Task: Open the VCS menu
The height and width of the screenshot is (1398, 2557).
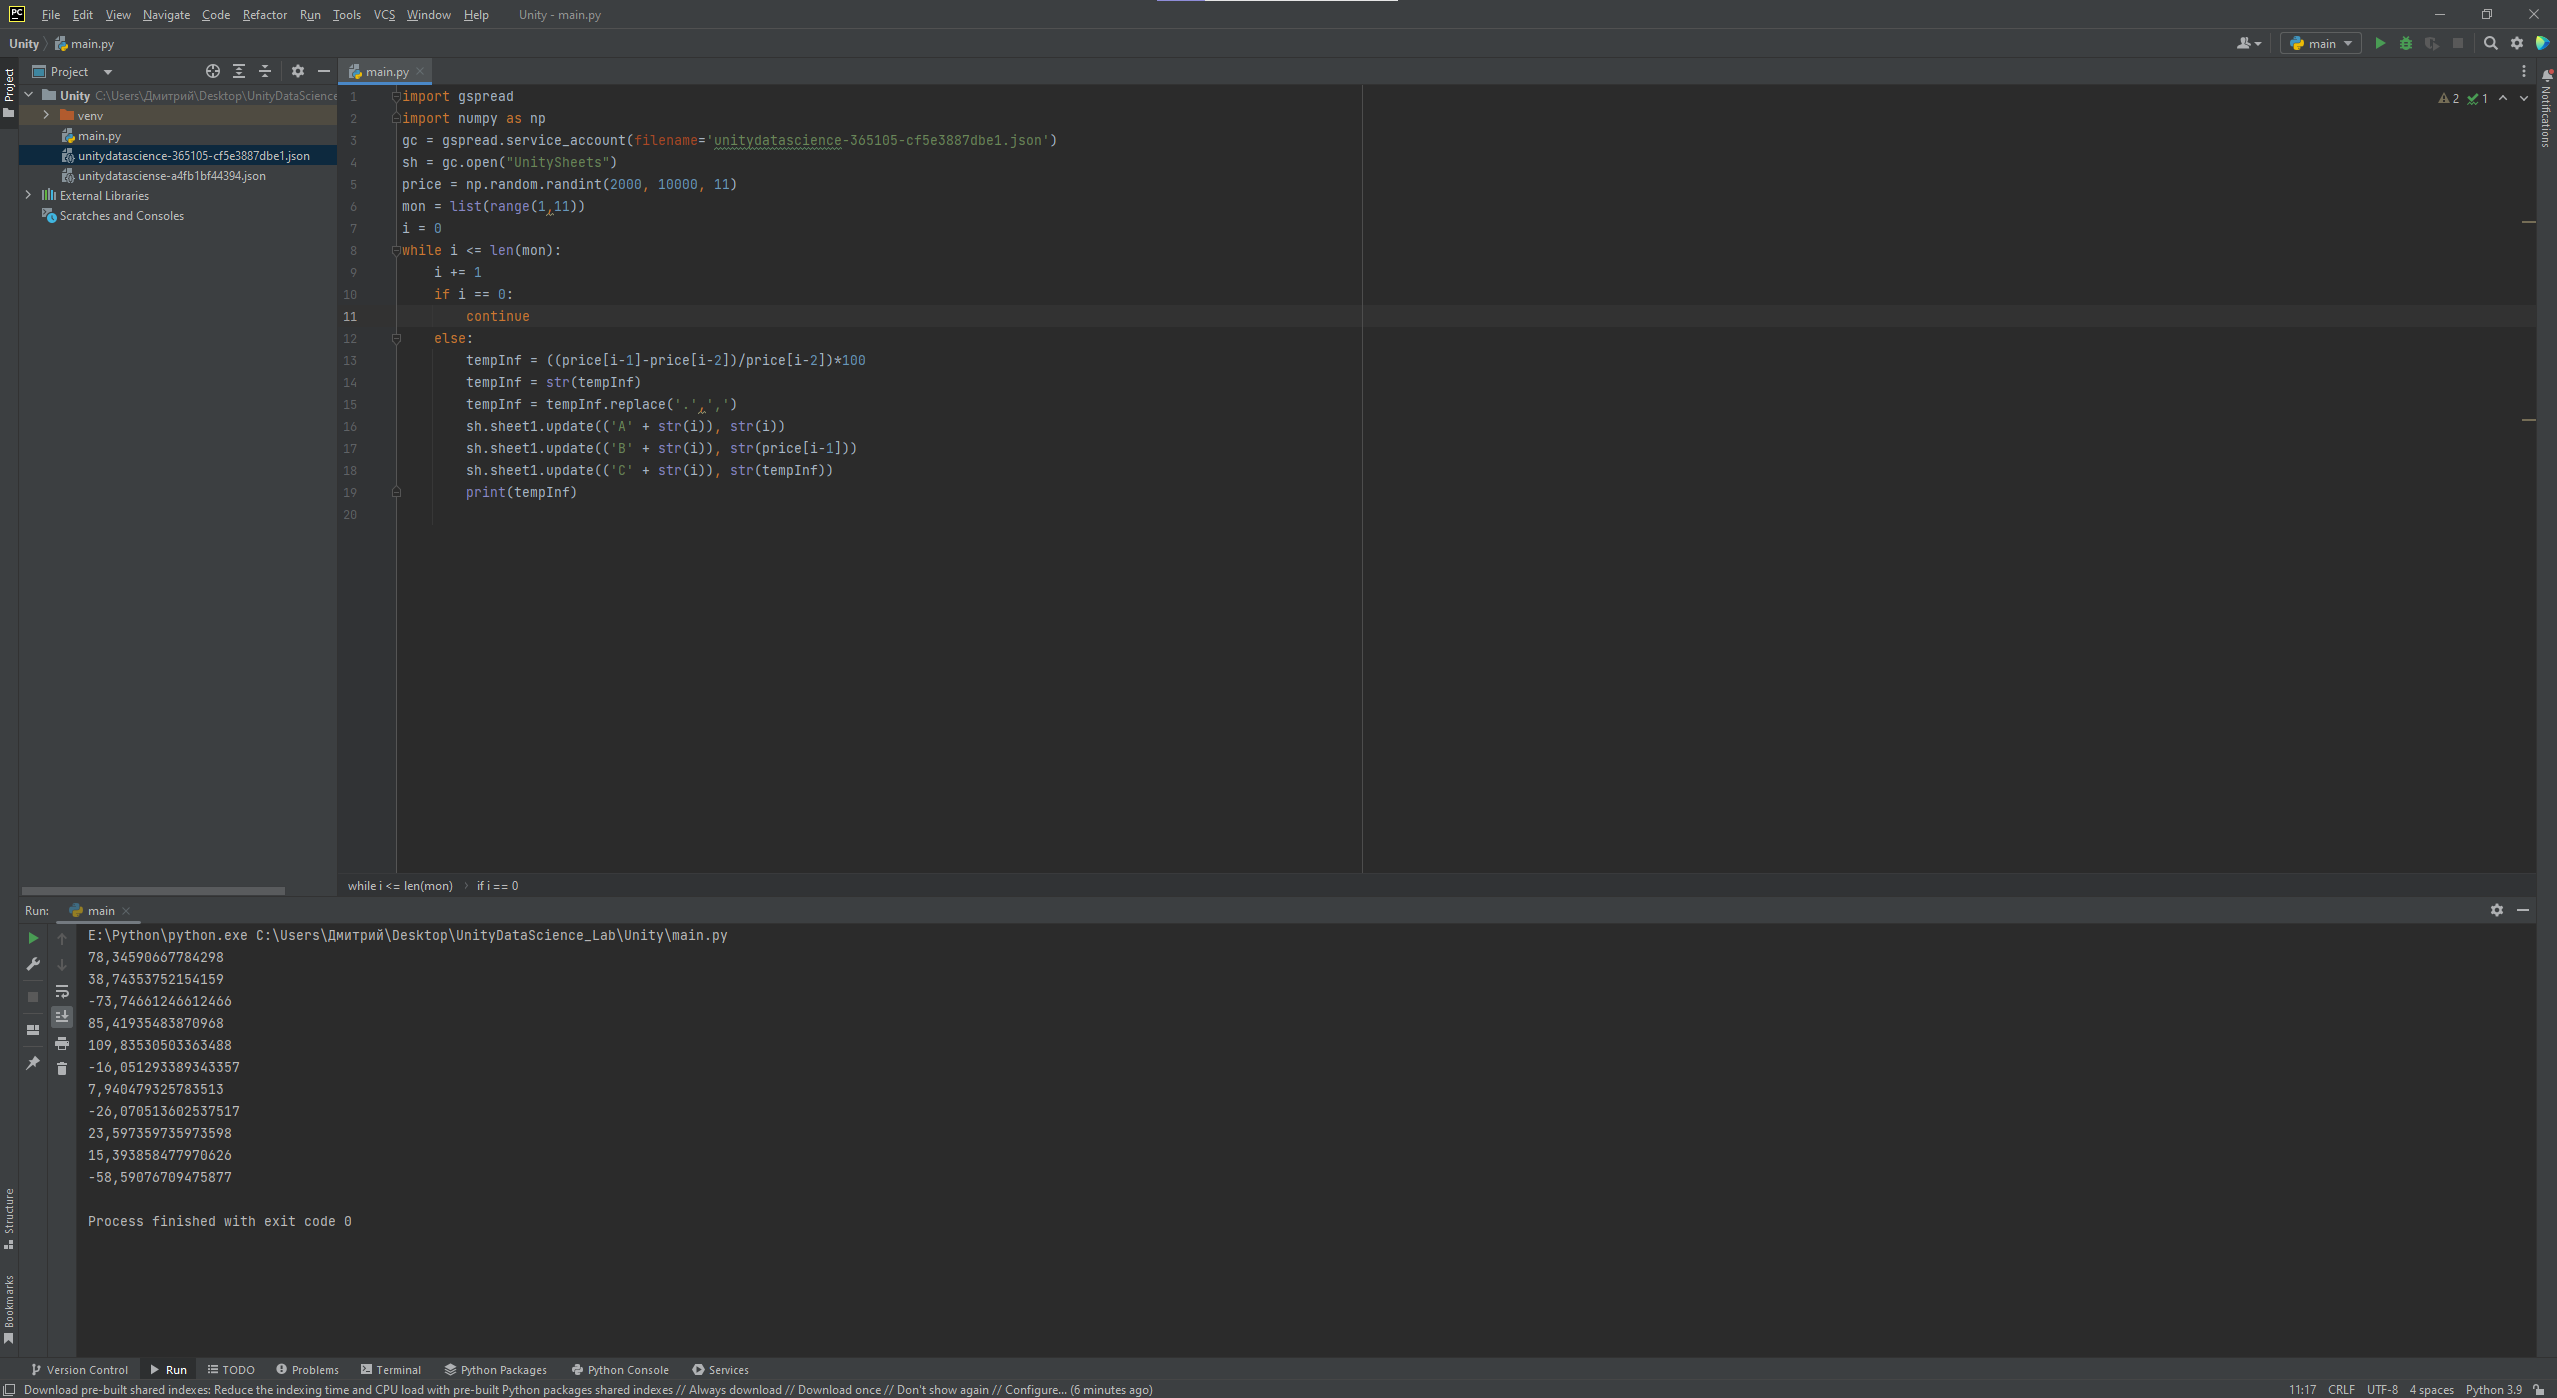Action: [x=383, y=14]
